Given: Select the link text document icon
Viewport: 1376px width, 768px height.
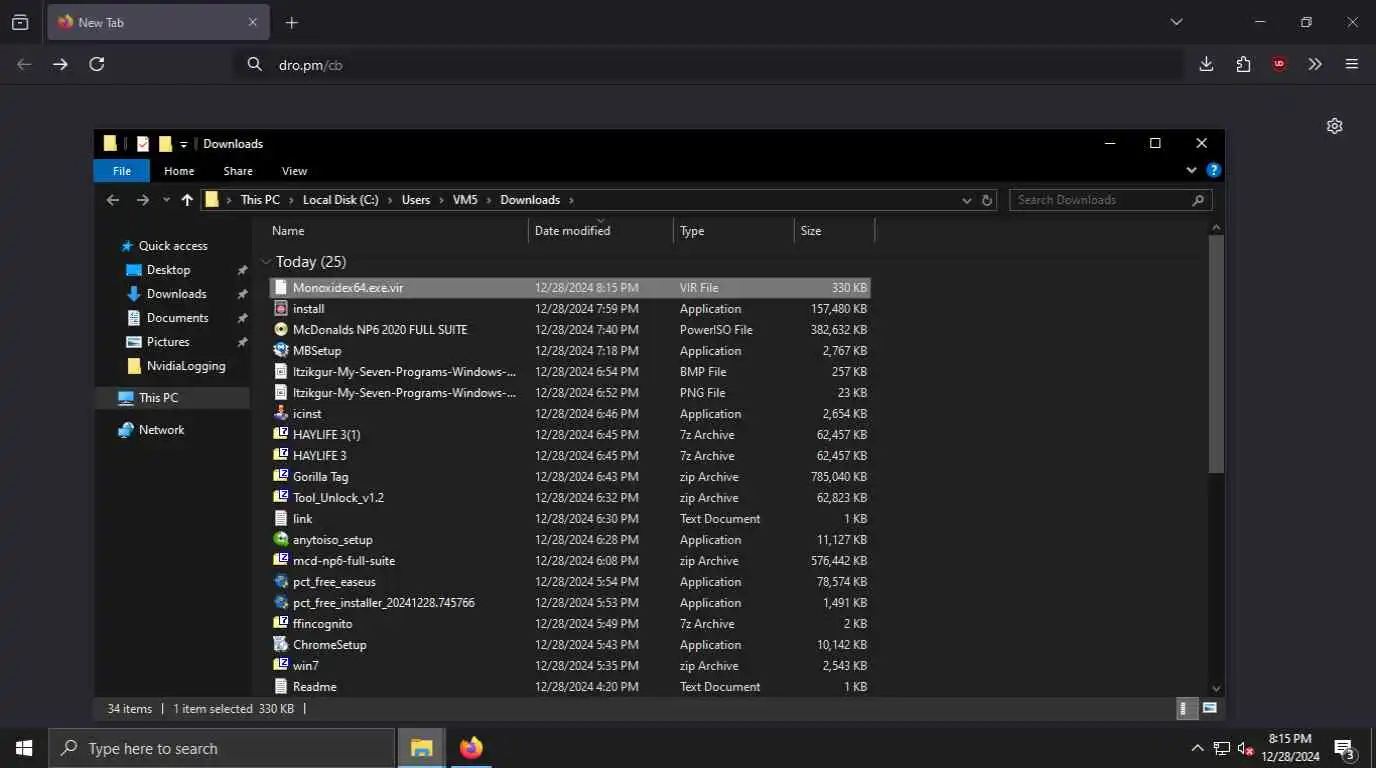Looking at the screenshot, I should pyautogui.click(x=281, y=519).
